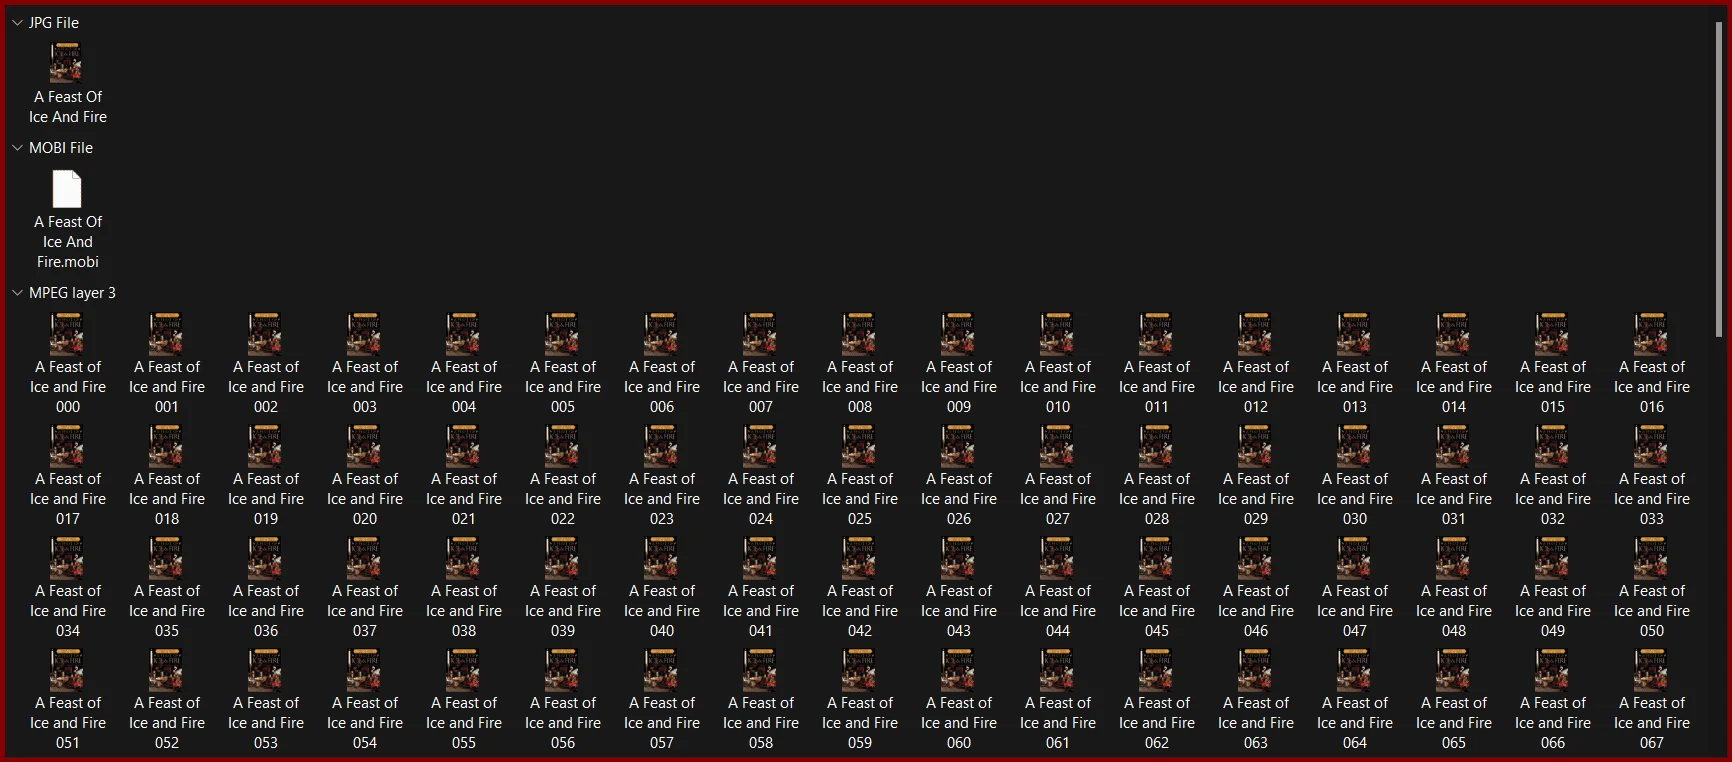Click the file name A Feast of Ice and Fire 032
The image size is (1732, 762).
coord(1553,499)
